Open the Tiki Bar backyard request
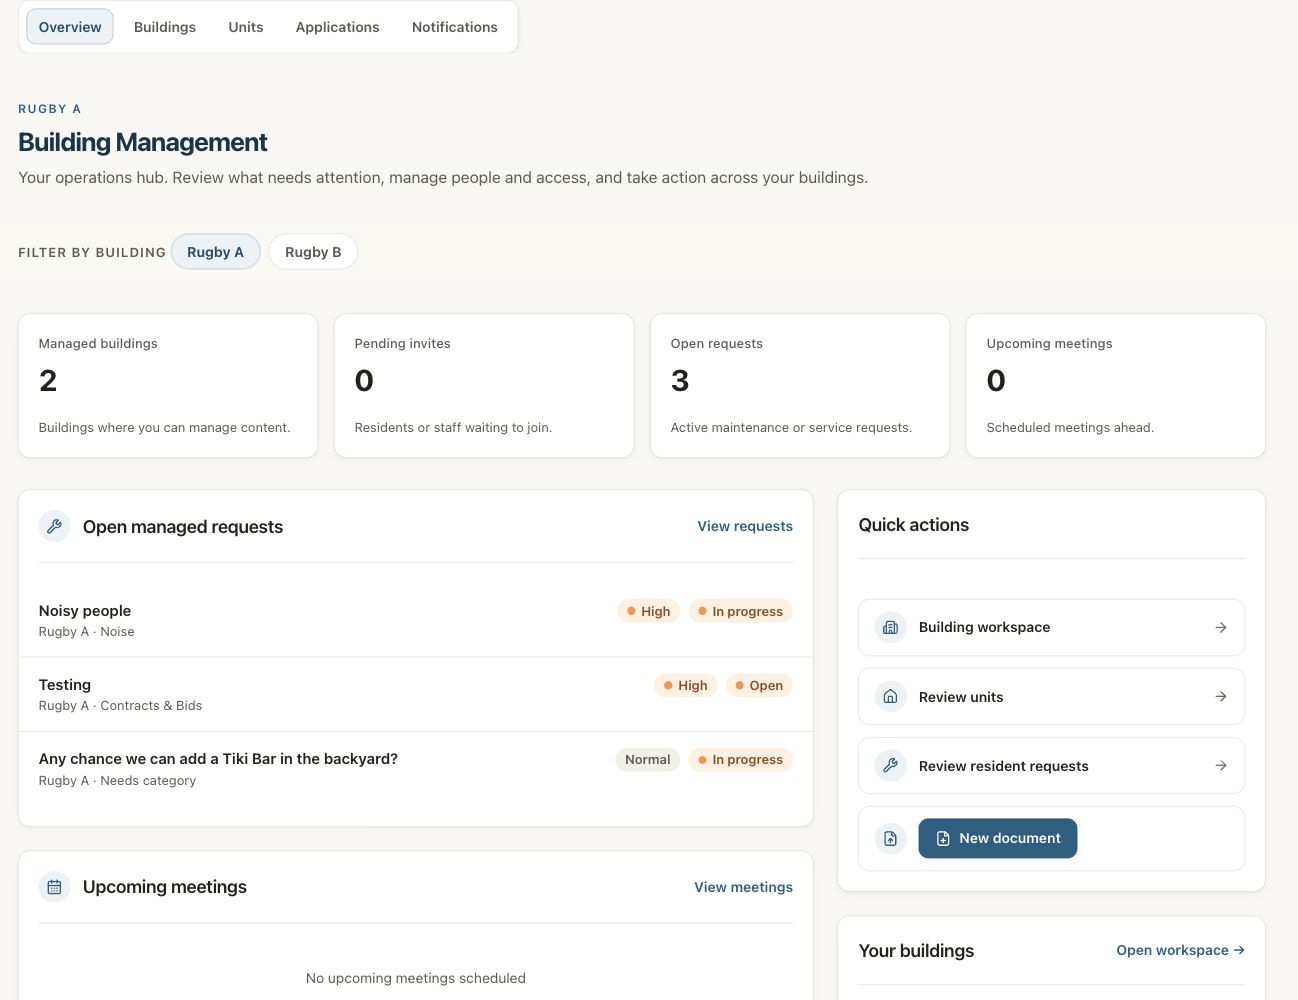1298x1000 pixels. [x=416, y=769]
